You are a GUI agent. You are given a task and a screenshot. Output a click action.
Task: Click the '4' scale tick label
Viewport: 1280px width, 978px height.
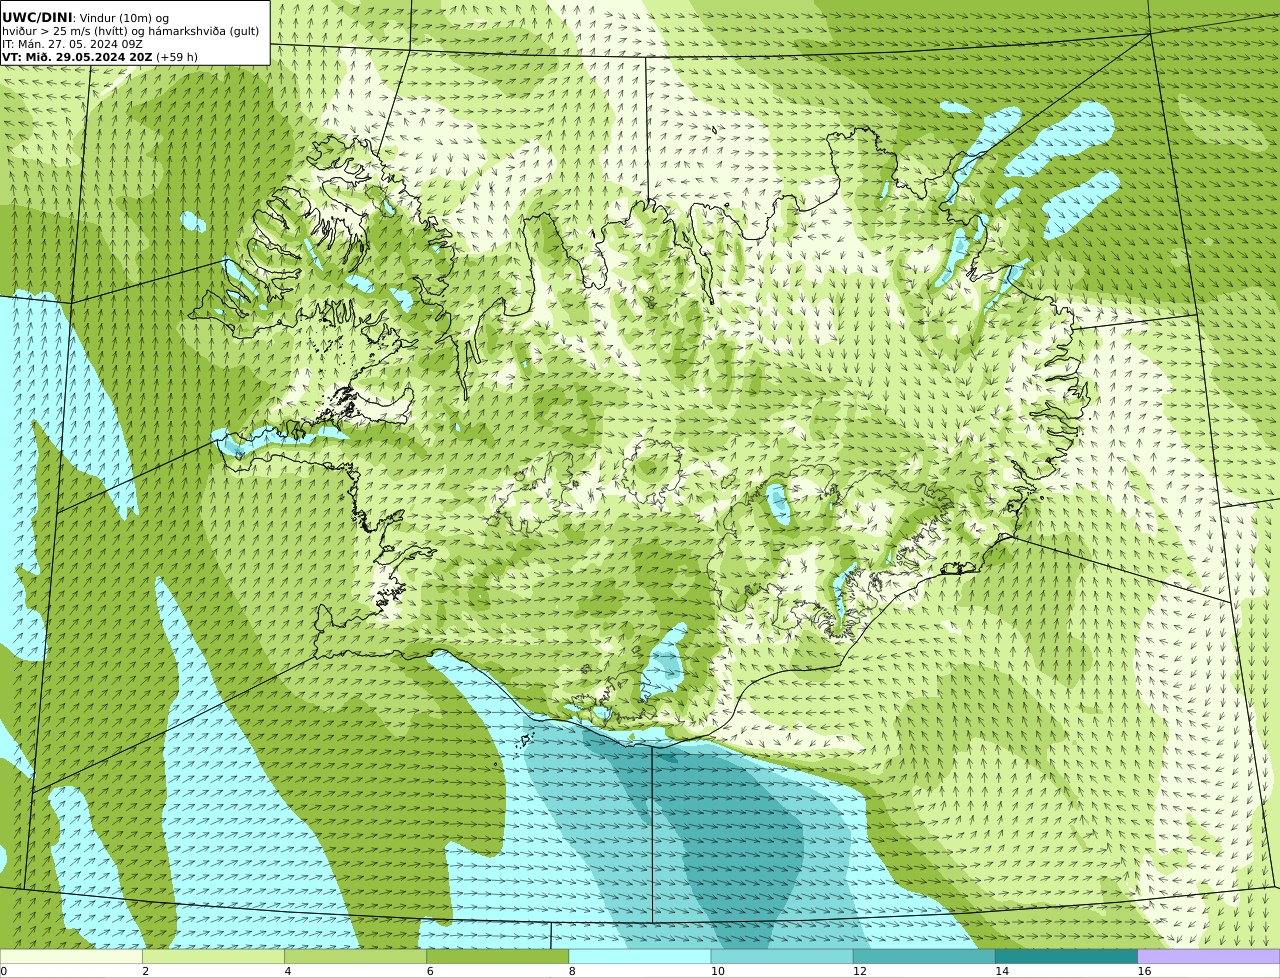[288, 971]
